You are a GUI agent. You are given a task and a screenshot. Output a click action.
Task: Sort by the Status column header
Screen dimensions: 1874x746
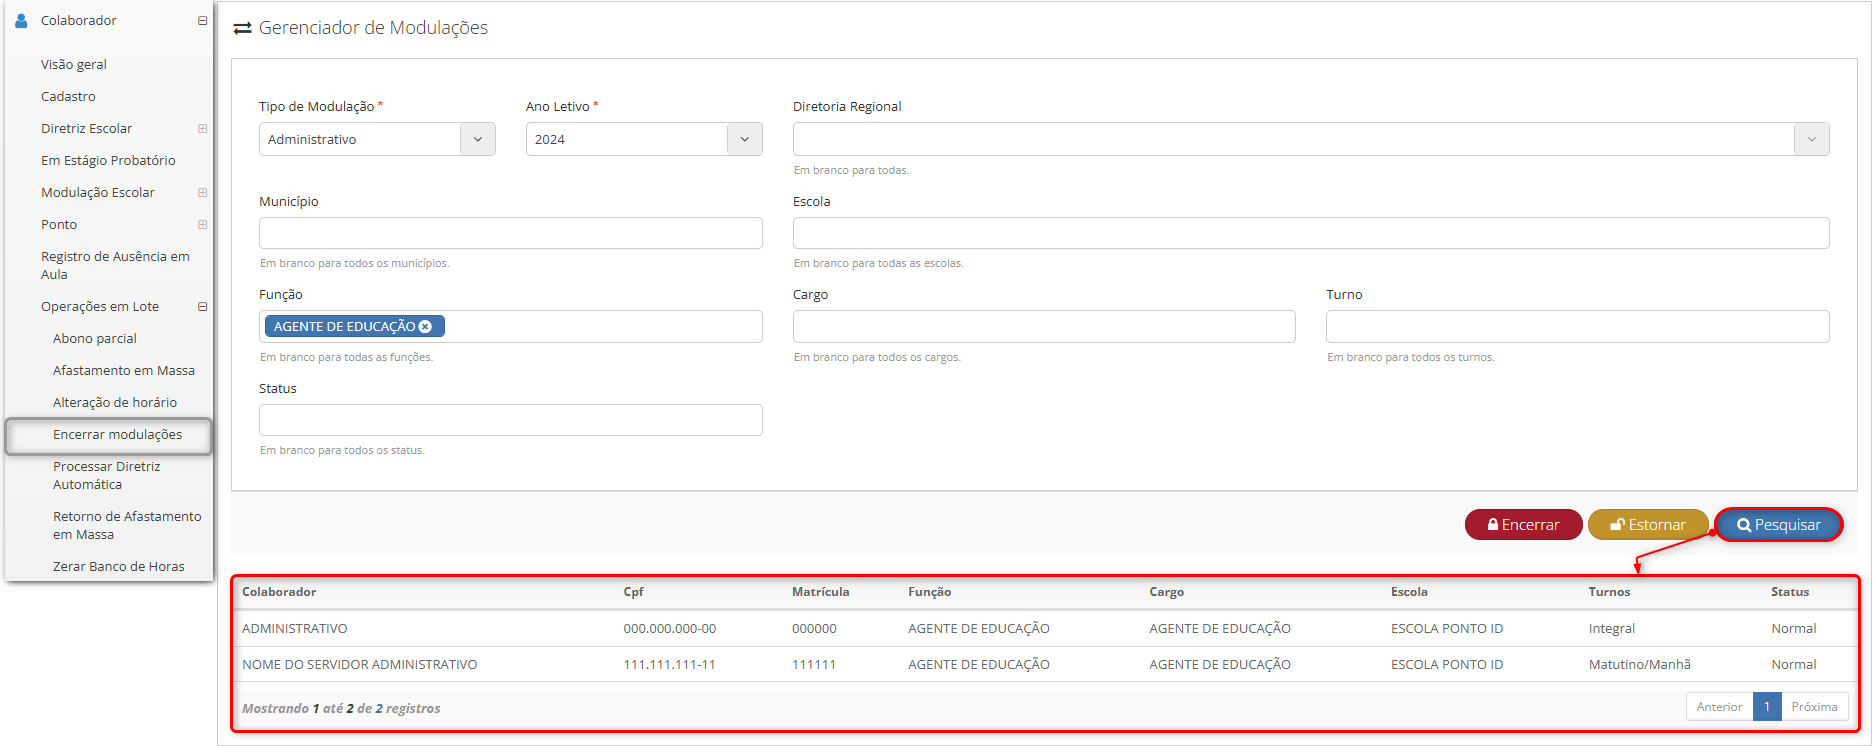(1789, 592)
